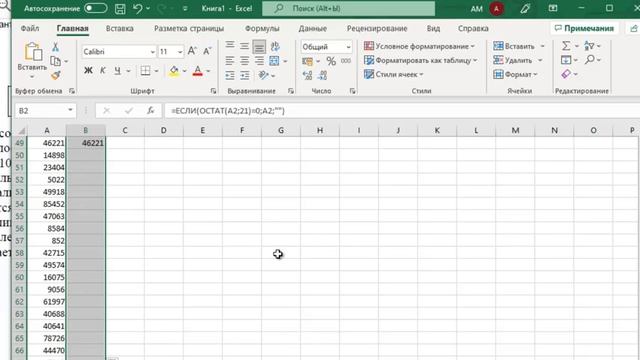Open Условное форматирование menu
This screenshot has width=640, height=360.
(419, 46)
